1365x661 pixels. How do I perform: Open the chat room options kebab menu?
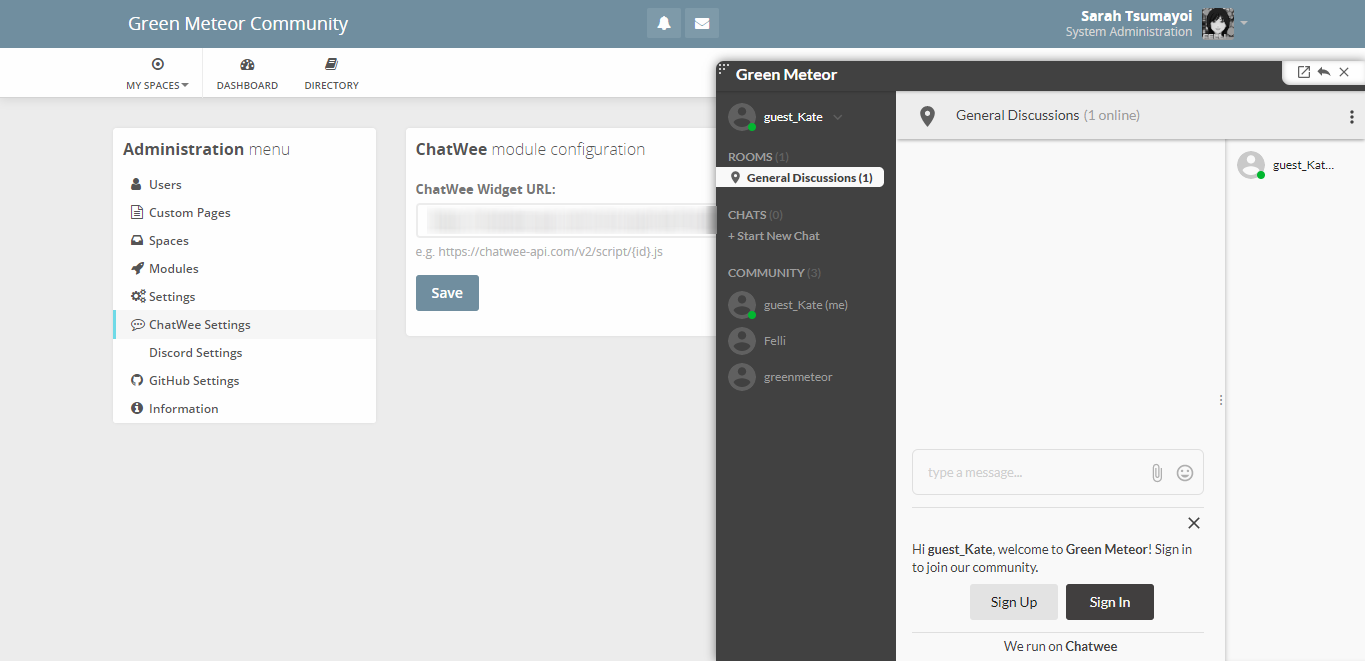[x=1352, y=117]
